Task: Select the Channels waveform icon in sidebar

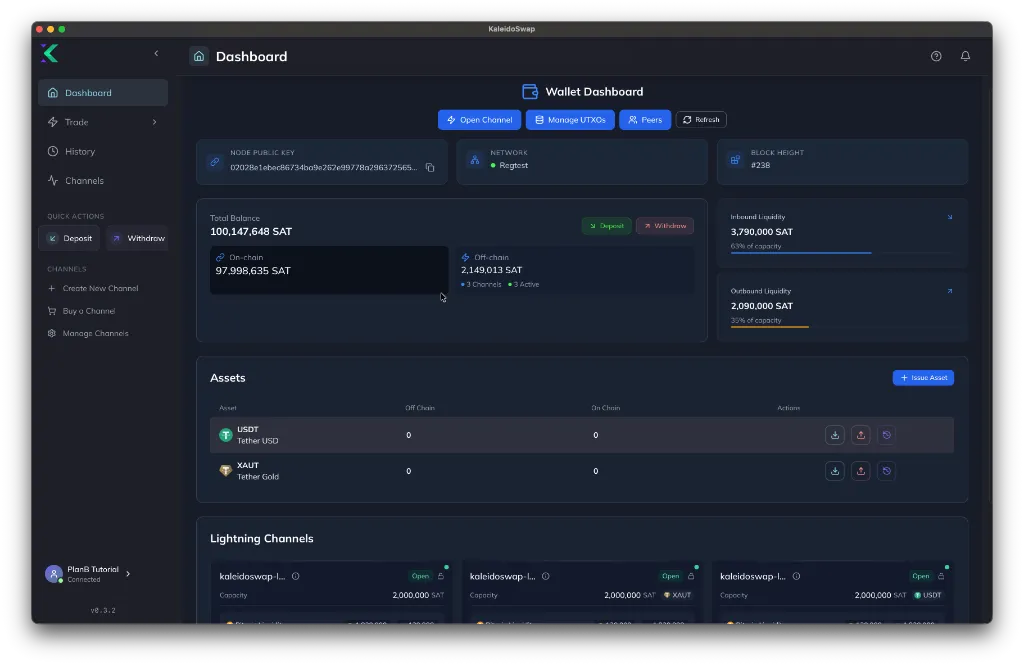Action: click(x=52, y=179)
